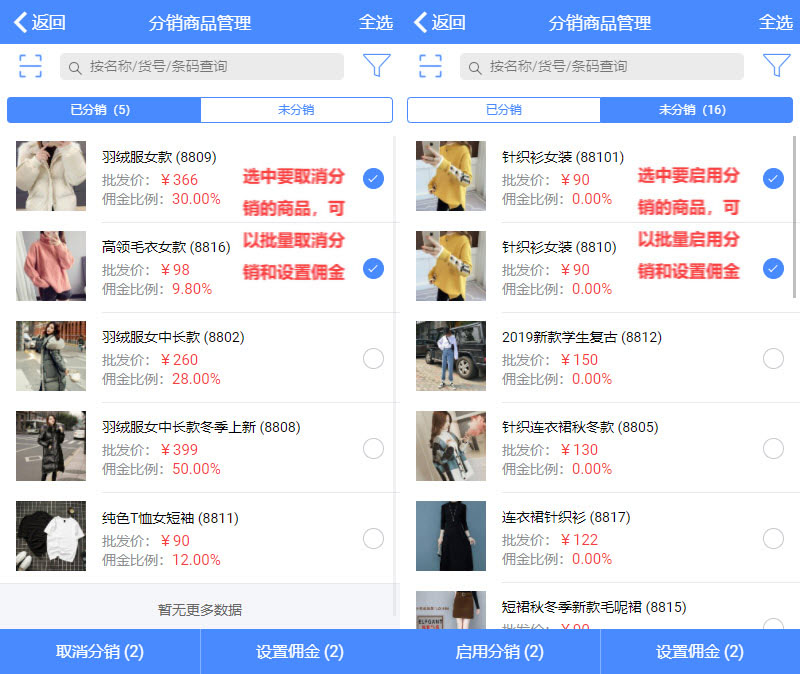Uncheck the 针织衫女装 (88101) item

773,179
